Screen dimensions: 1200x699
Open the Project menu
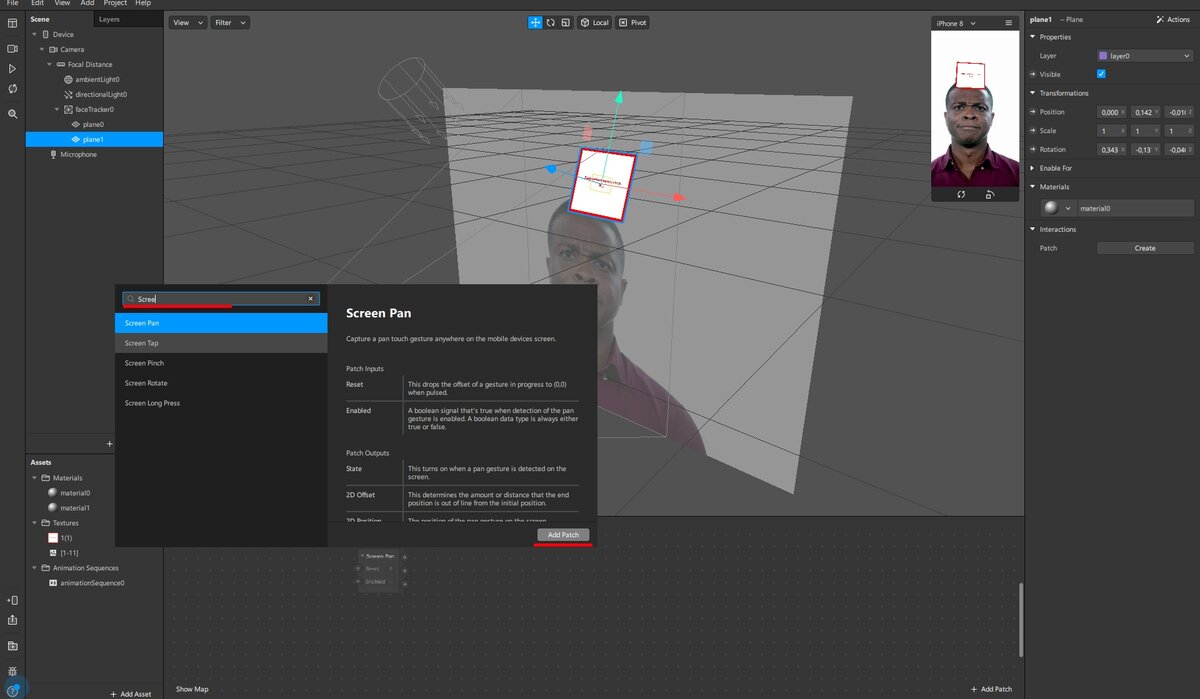point(115,3)
